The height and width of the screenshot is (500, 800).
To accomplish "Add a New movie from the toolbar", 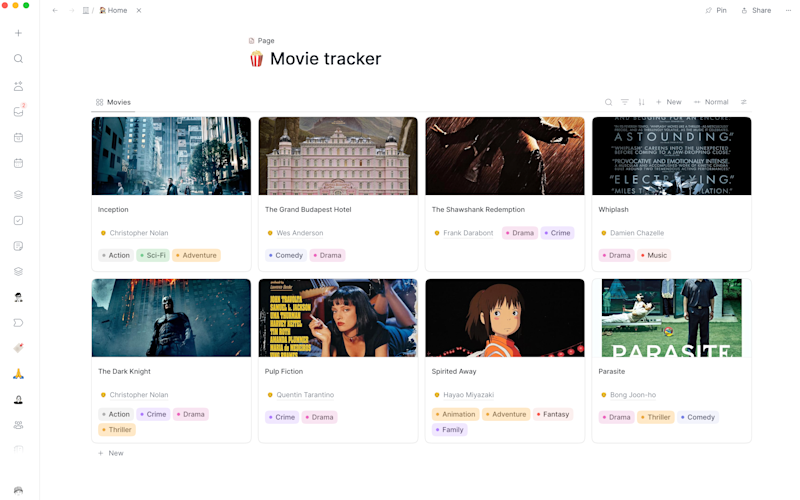I will coord(668,102).
